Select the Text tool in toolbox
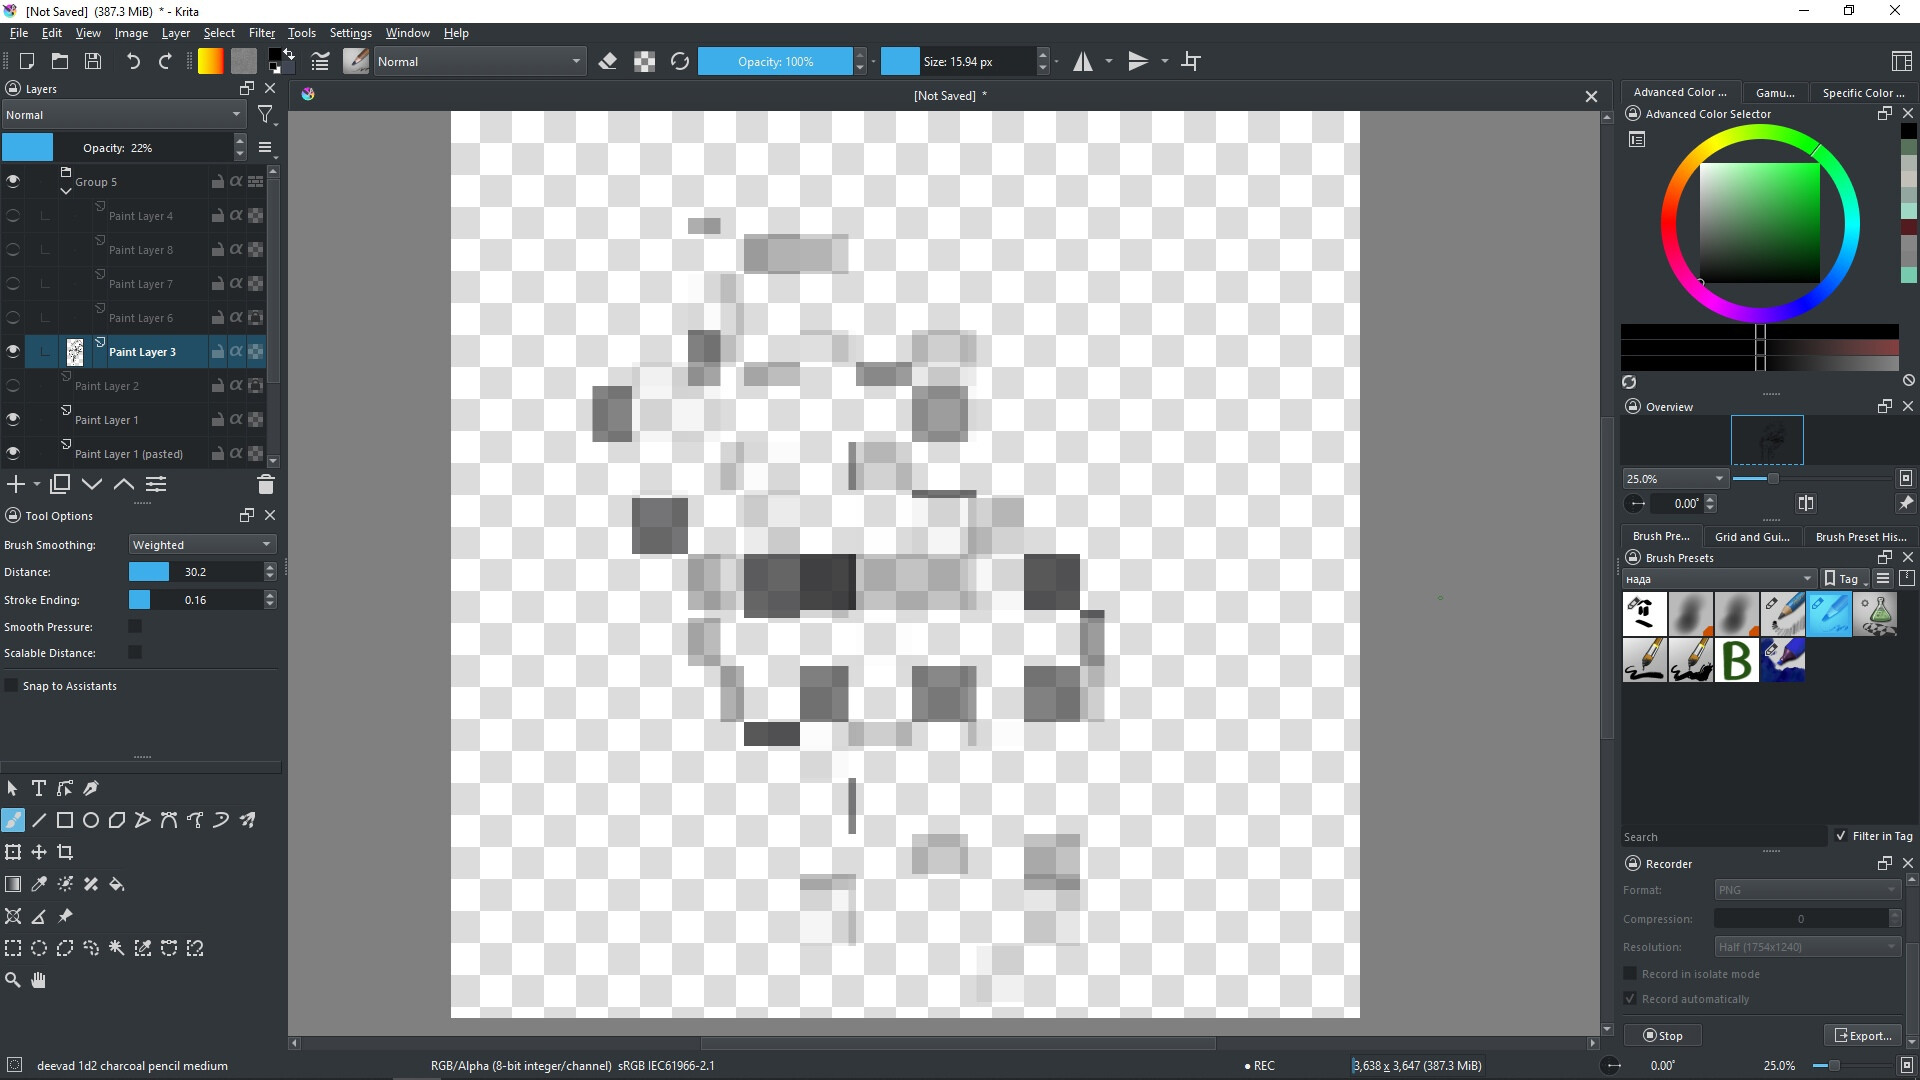 (39, 789)
